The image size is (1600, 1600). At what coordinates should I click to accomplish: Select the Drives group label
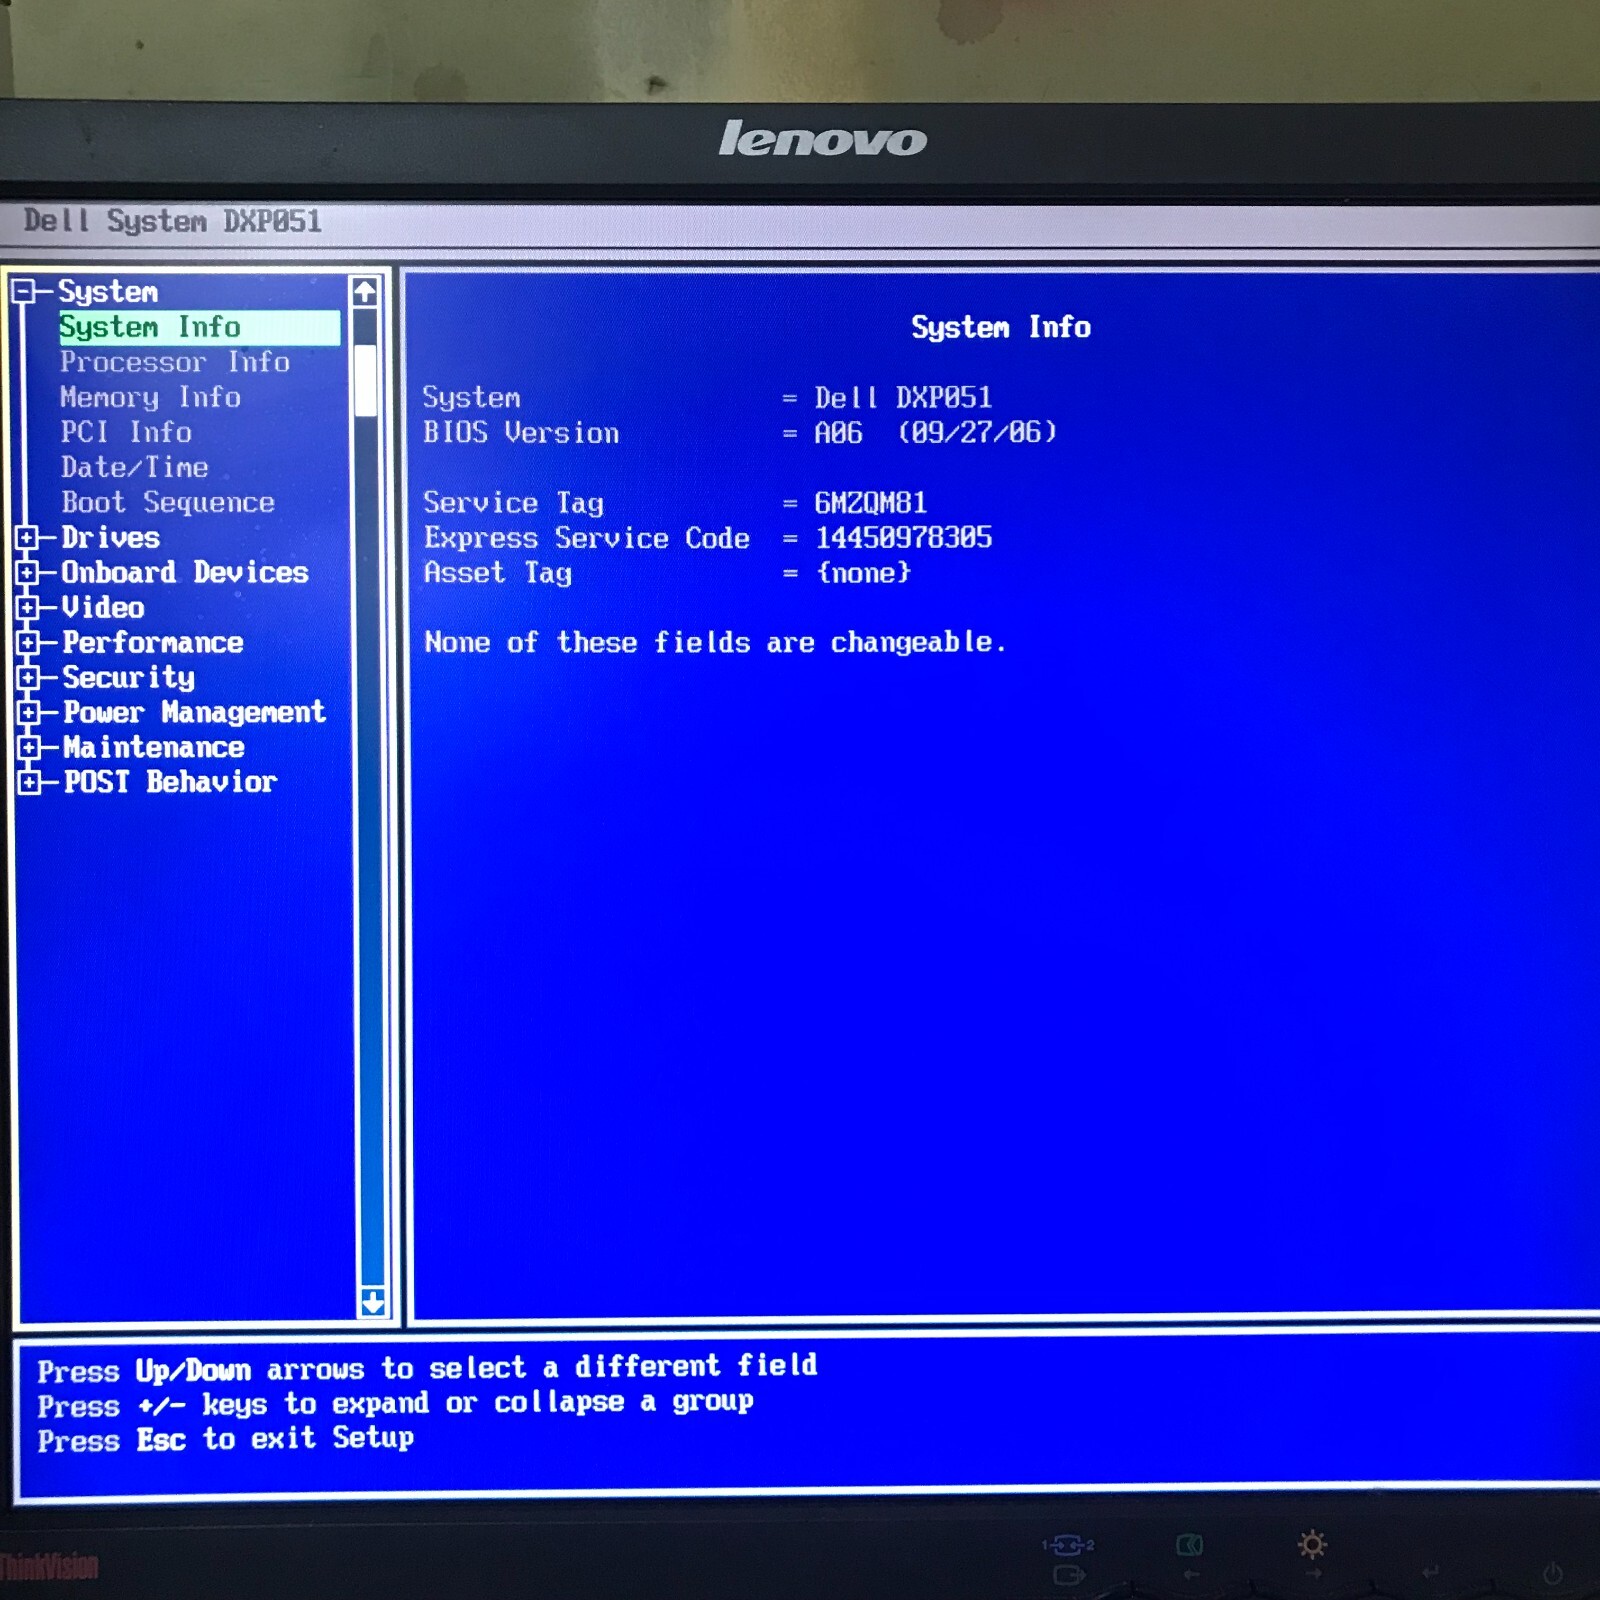[111, 538]
